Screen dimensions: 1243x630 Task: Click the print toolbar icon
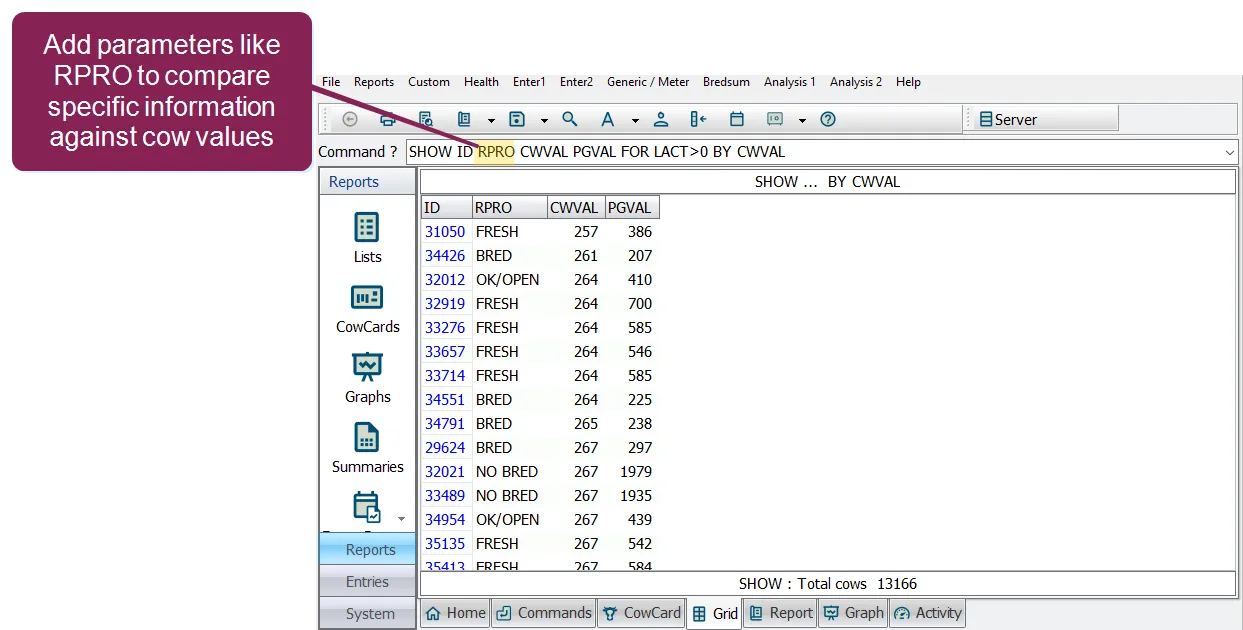388,119
